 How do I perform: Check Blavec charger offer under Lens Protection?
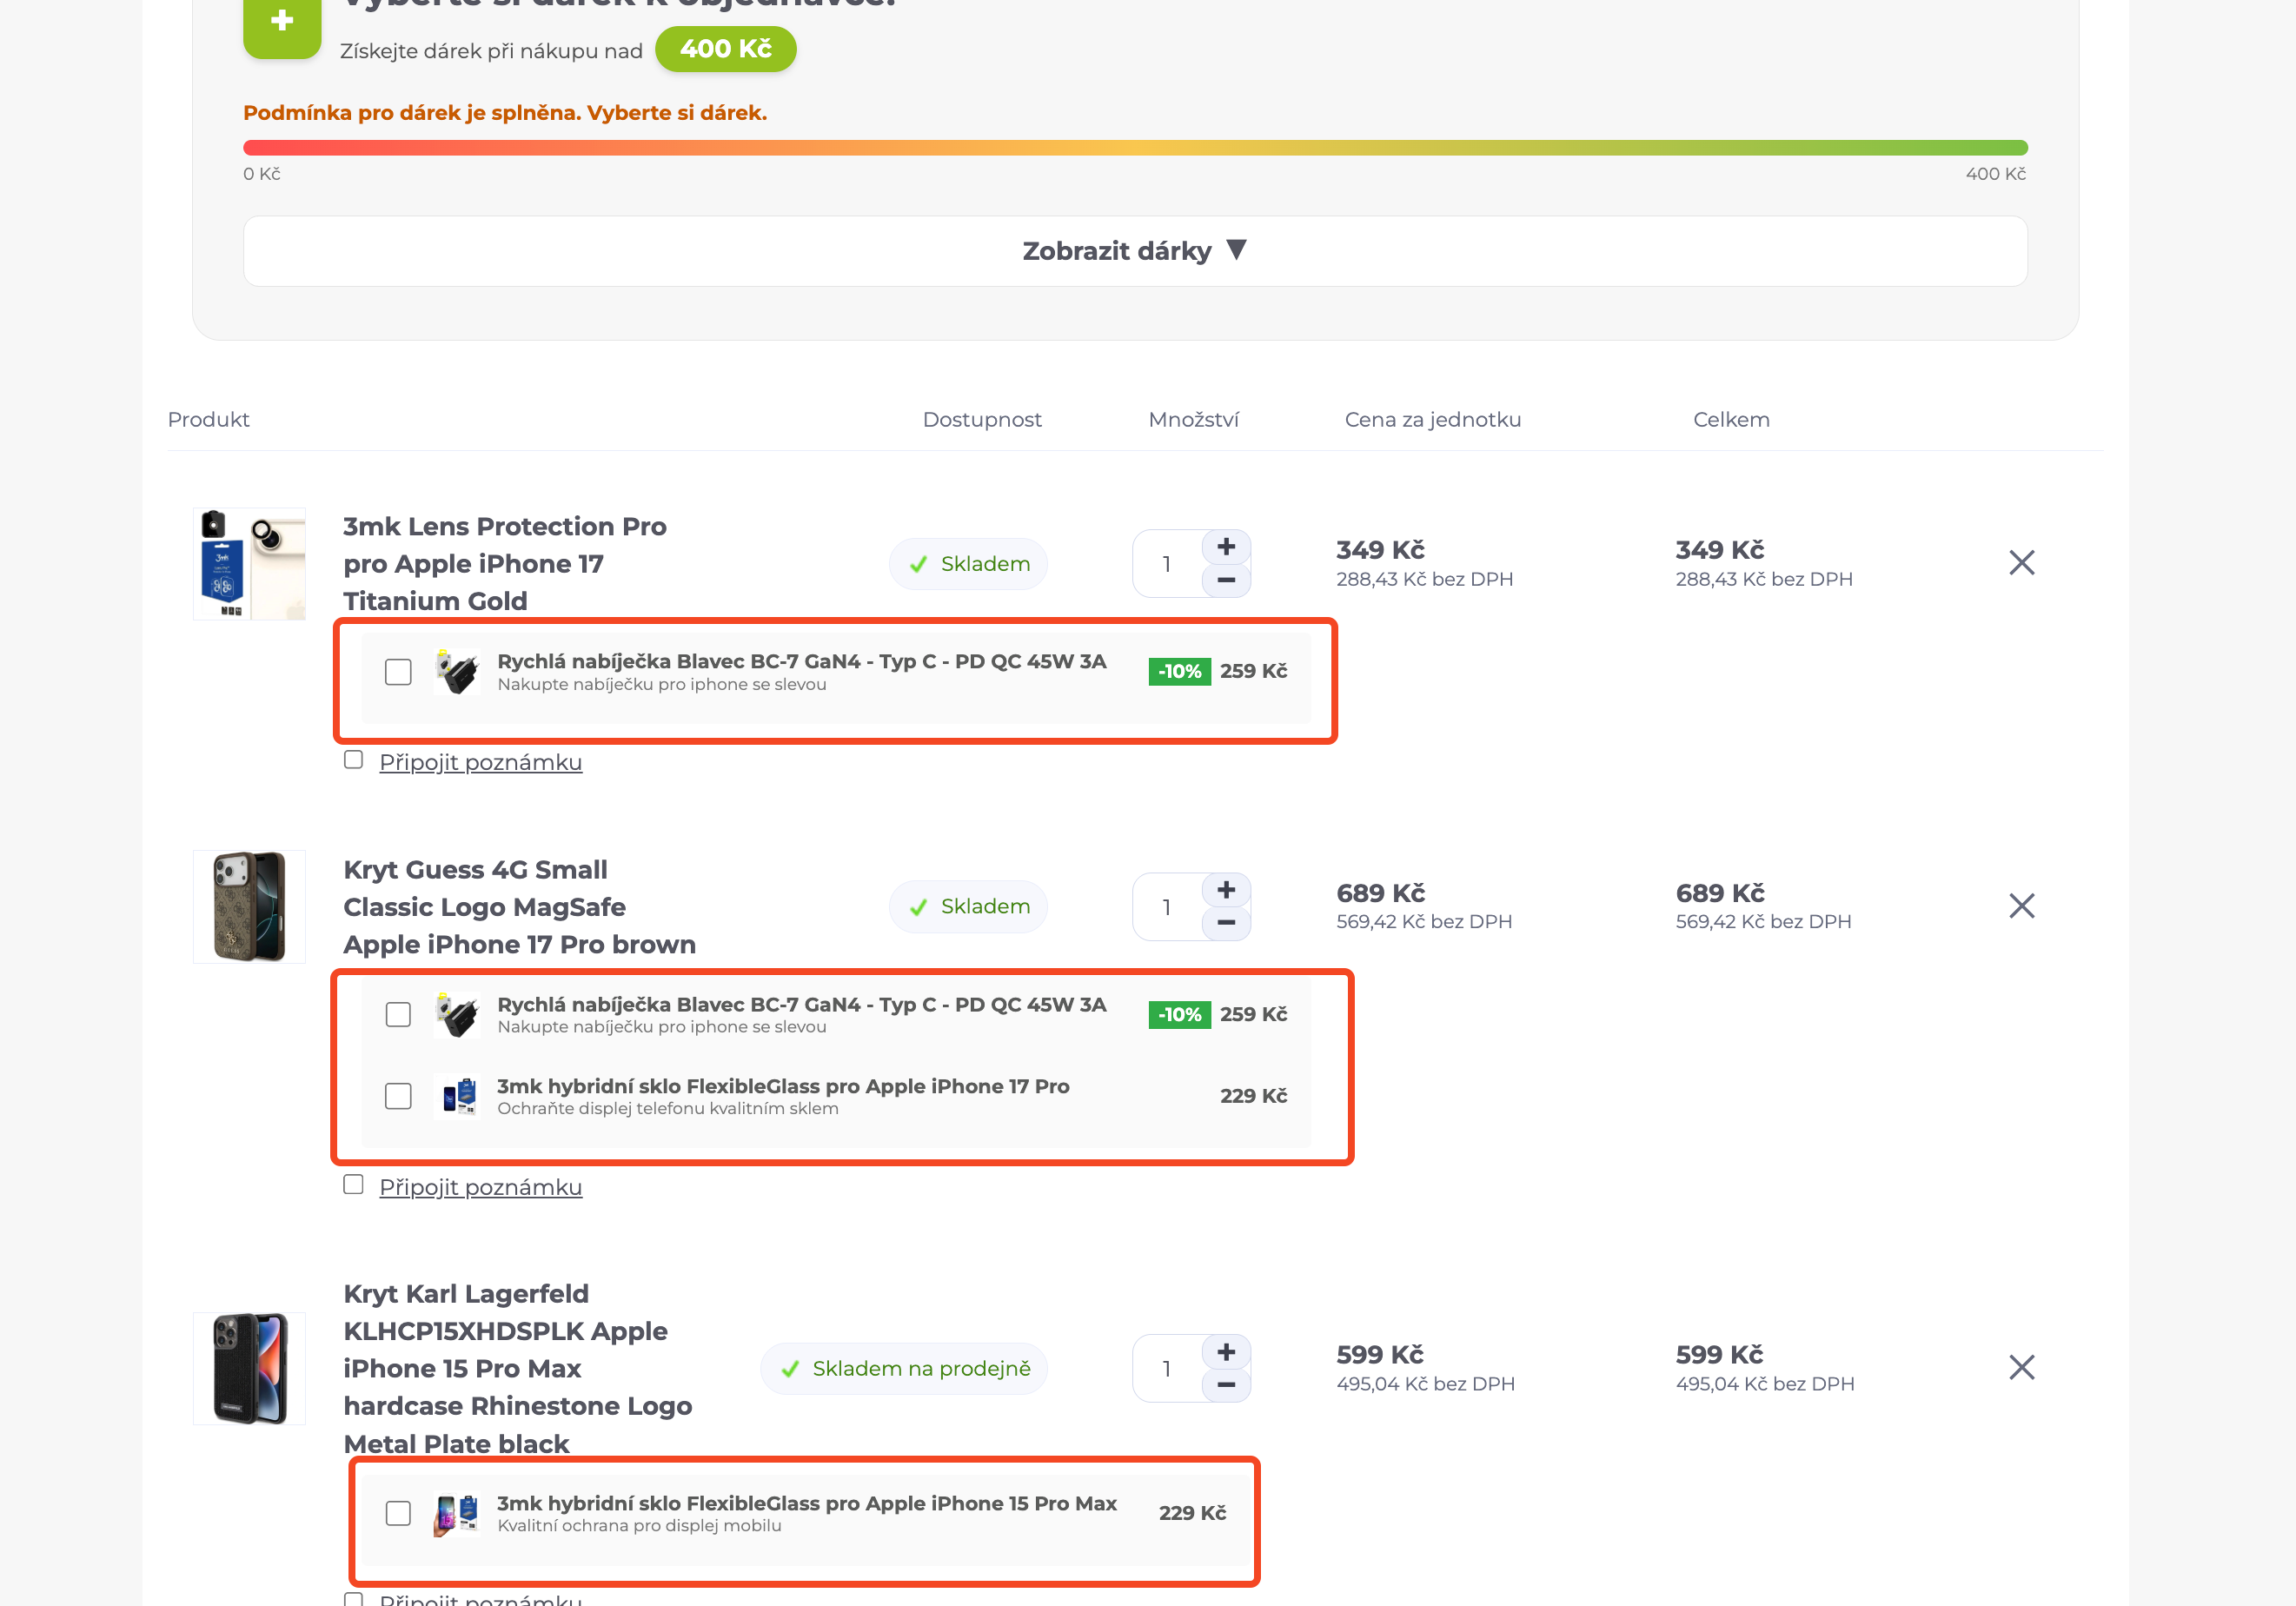398,672
